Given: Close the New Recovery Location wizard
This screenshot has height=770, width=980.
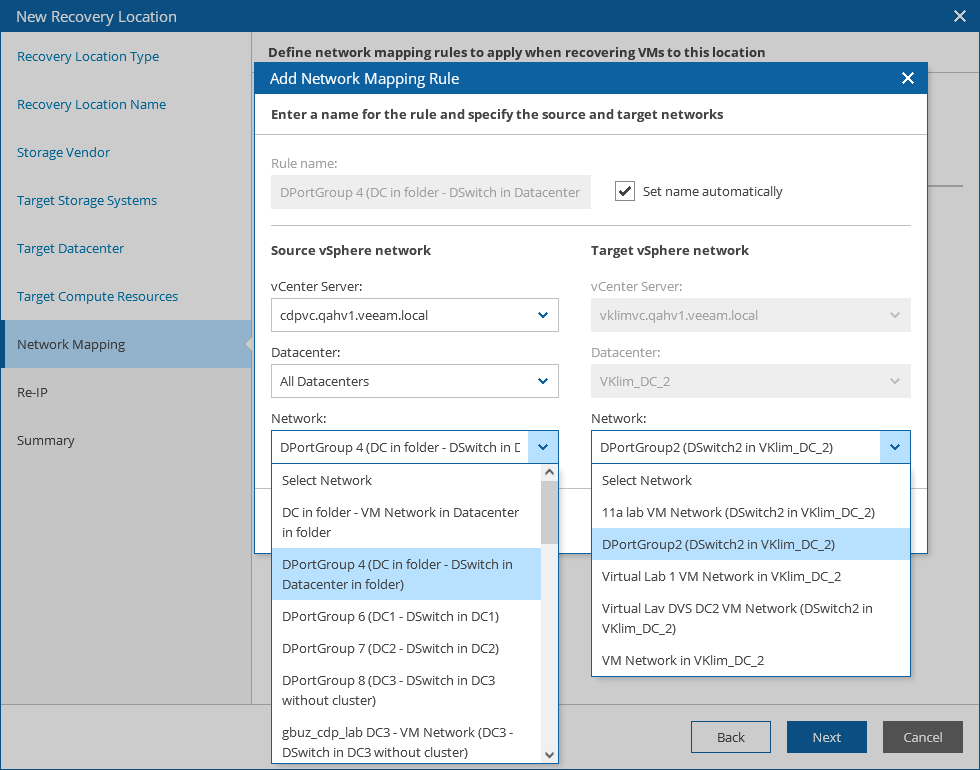Looking at the screenshot, I should pyautogui.click(x=959, y=16).
